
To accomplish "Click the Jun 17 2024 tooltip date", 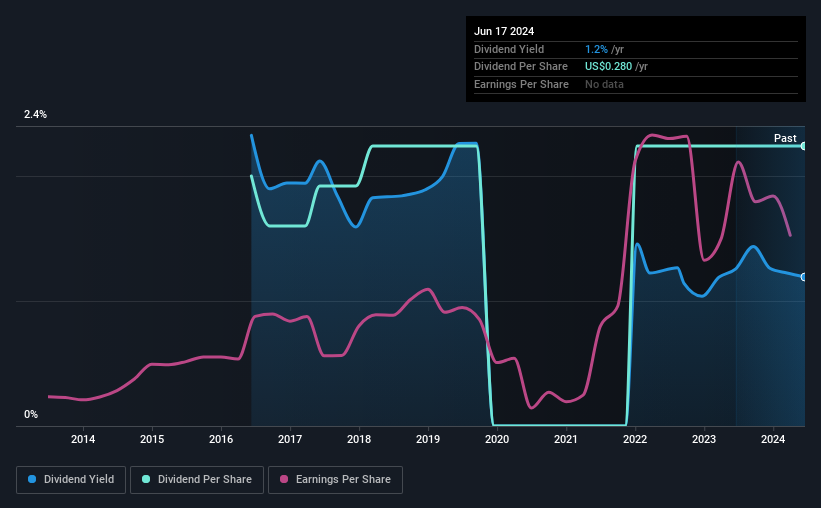I will click(x=504, y=31).
